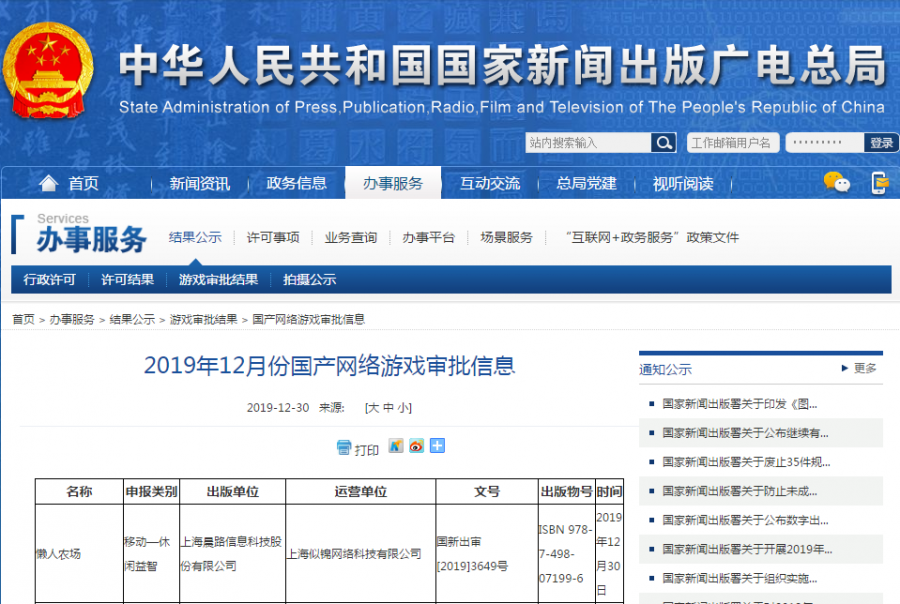Select the 办事服务 nav tab
This screenshot has height=604, width=900.
pyautogui.click(x=393, y=183)
